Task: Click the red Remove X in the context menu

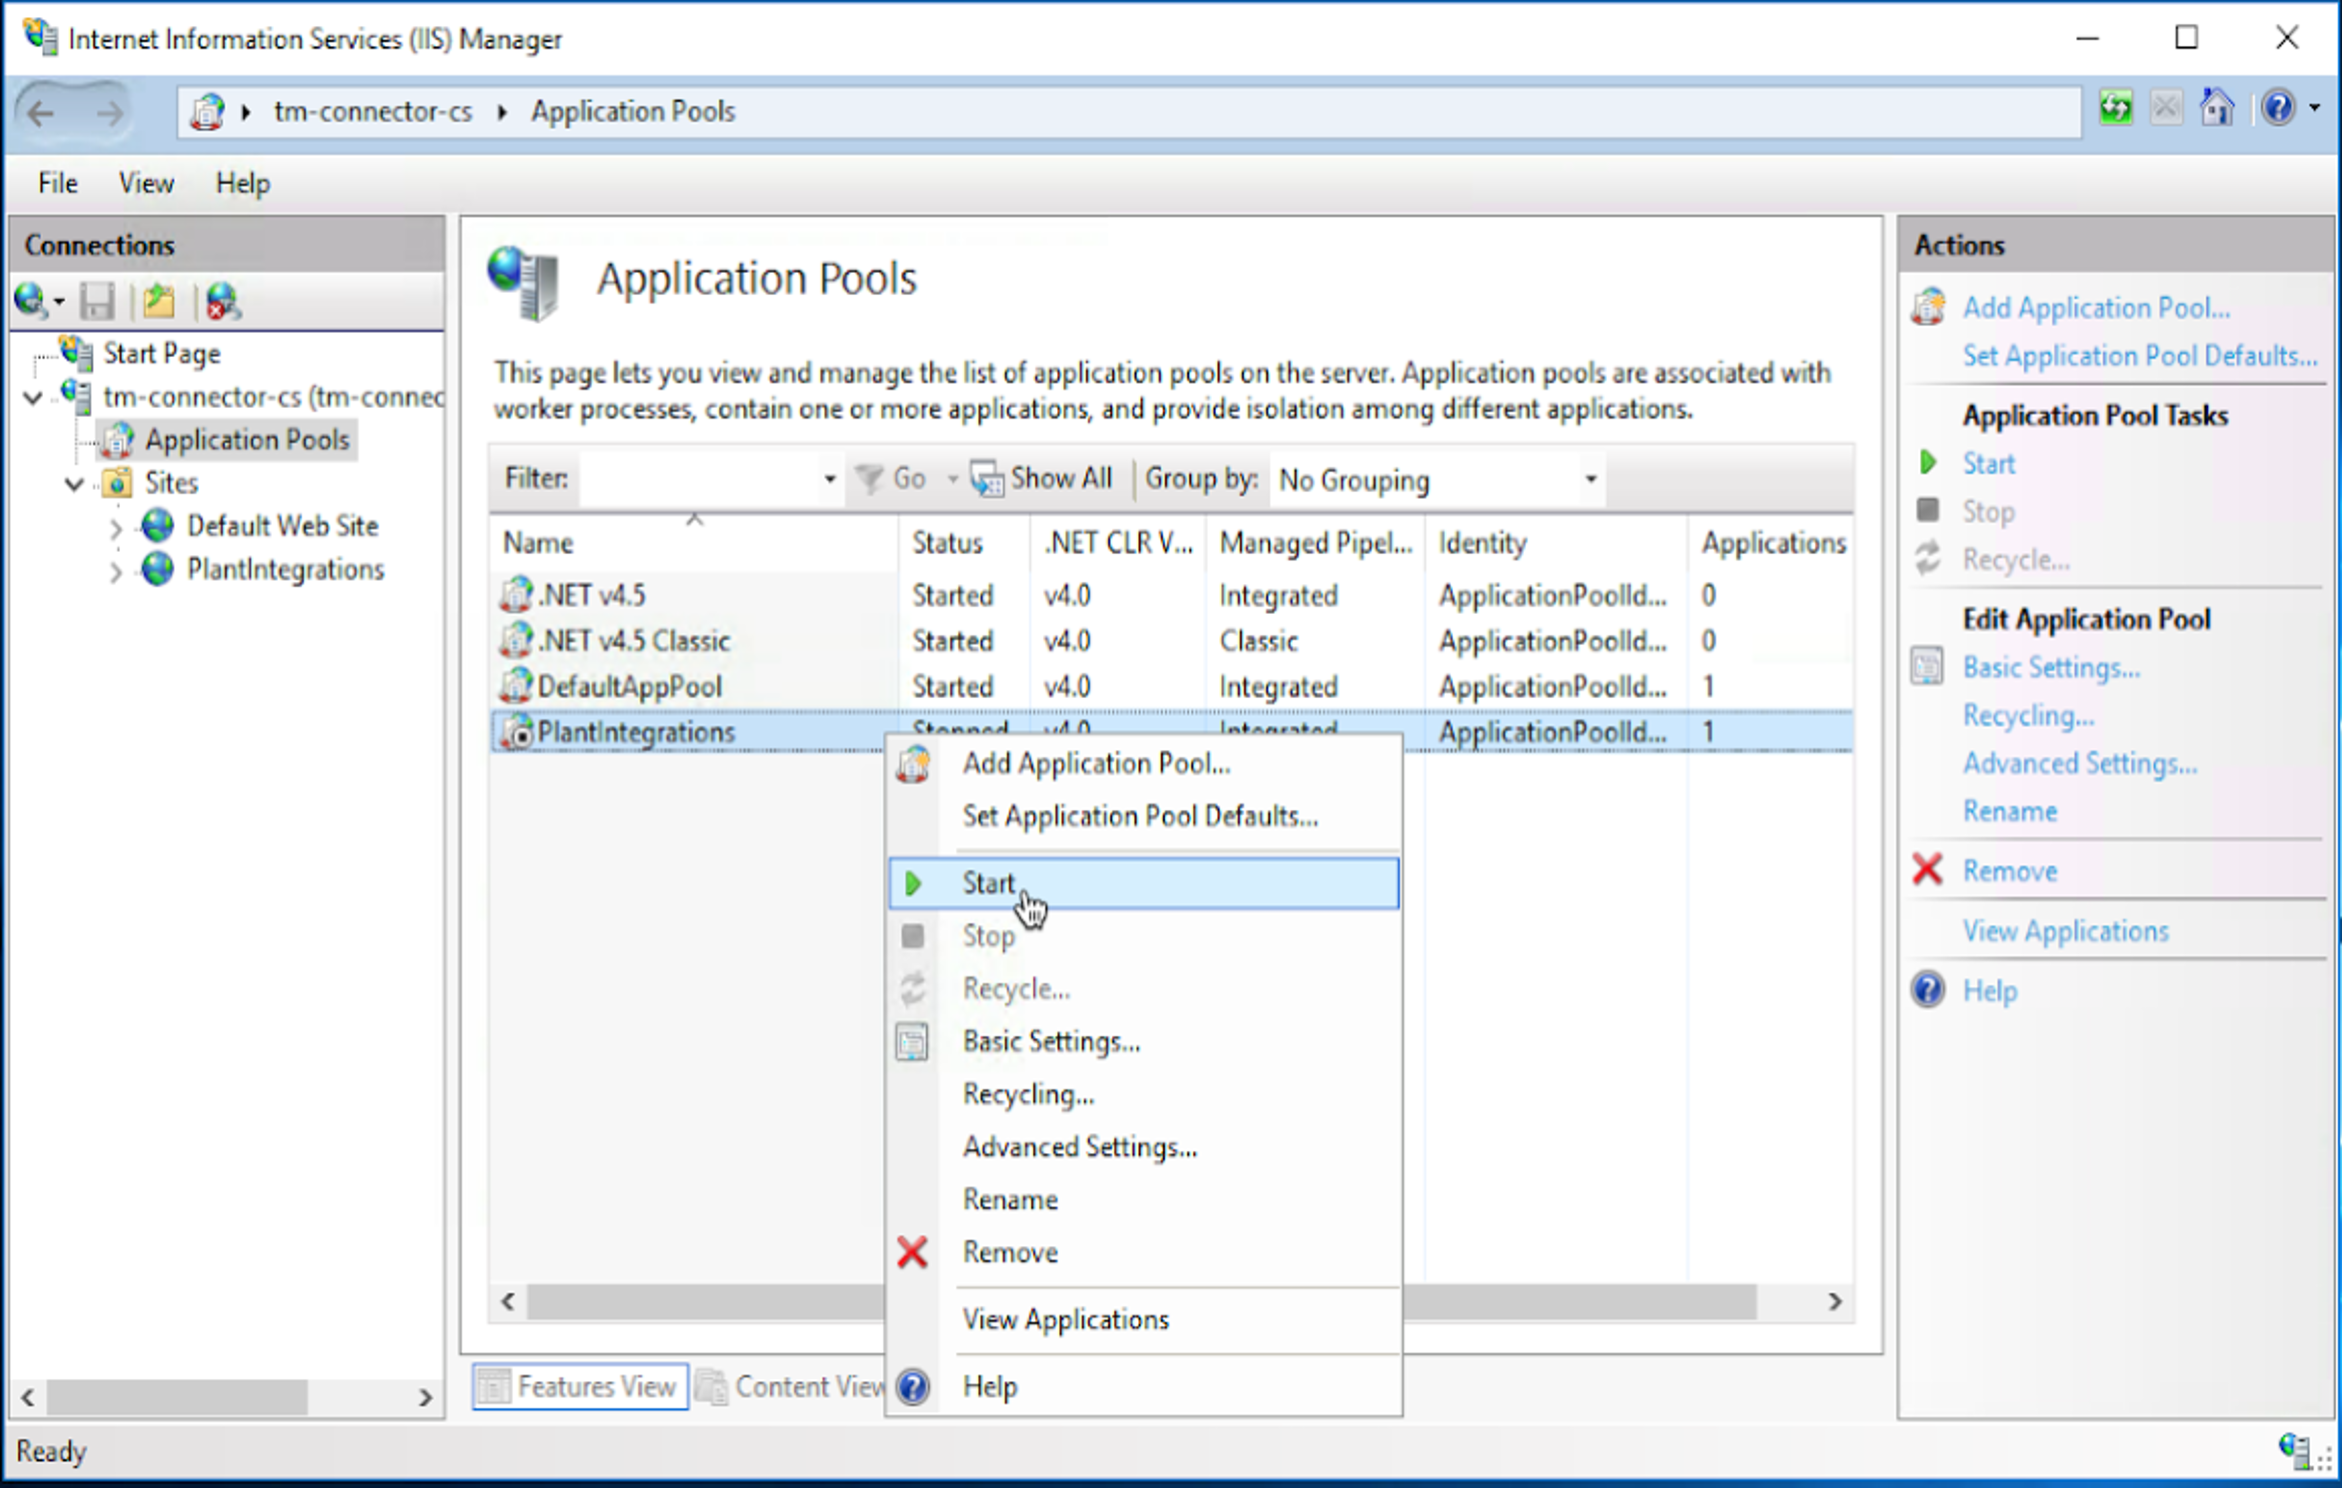Action: click(x=912, y=1252)
